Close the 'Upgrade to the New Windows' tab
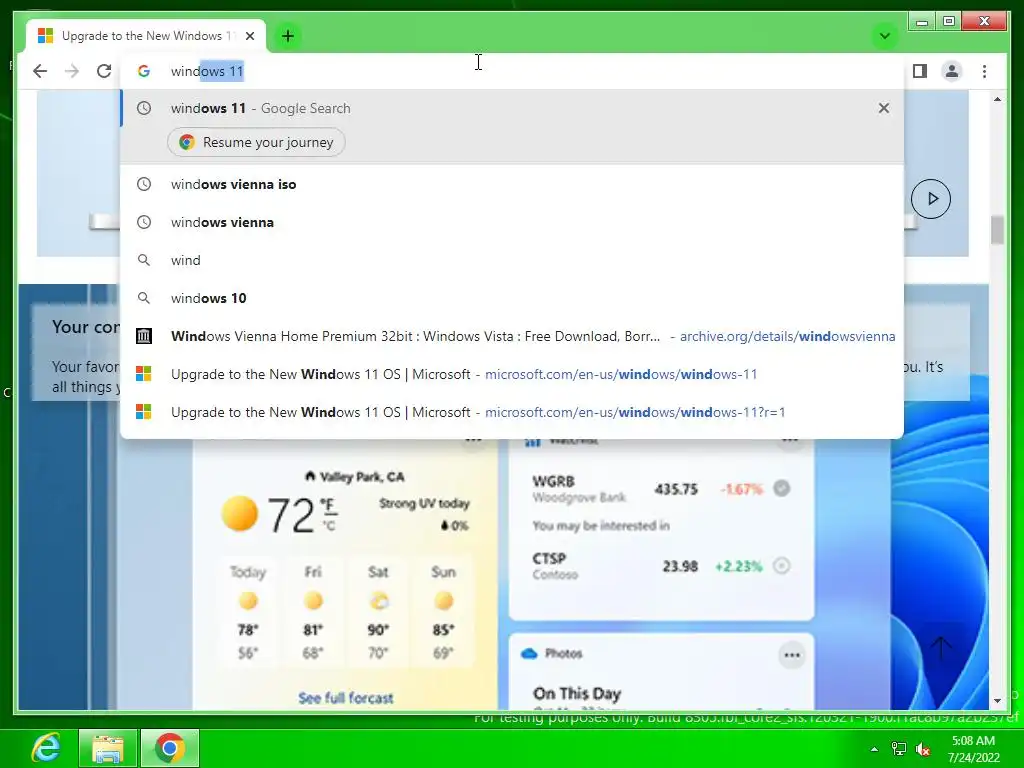Image resolution: width=1024 pixels, height=768 pixels. (249, 36)
